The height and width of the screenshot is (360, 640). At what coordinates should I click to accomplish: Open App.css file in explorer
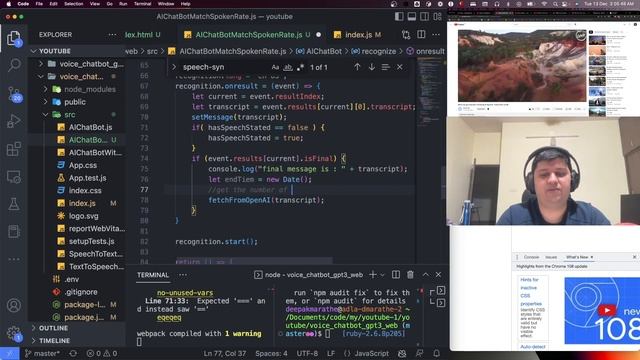tap(83, 165)
